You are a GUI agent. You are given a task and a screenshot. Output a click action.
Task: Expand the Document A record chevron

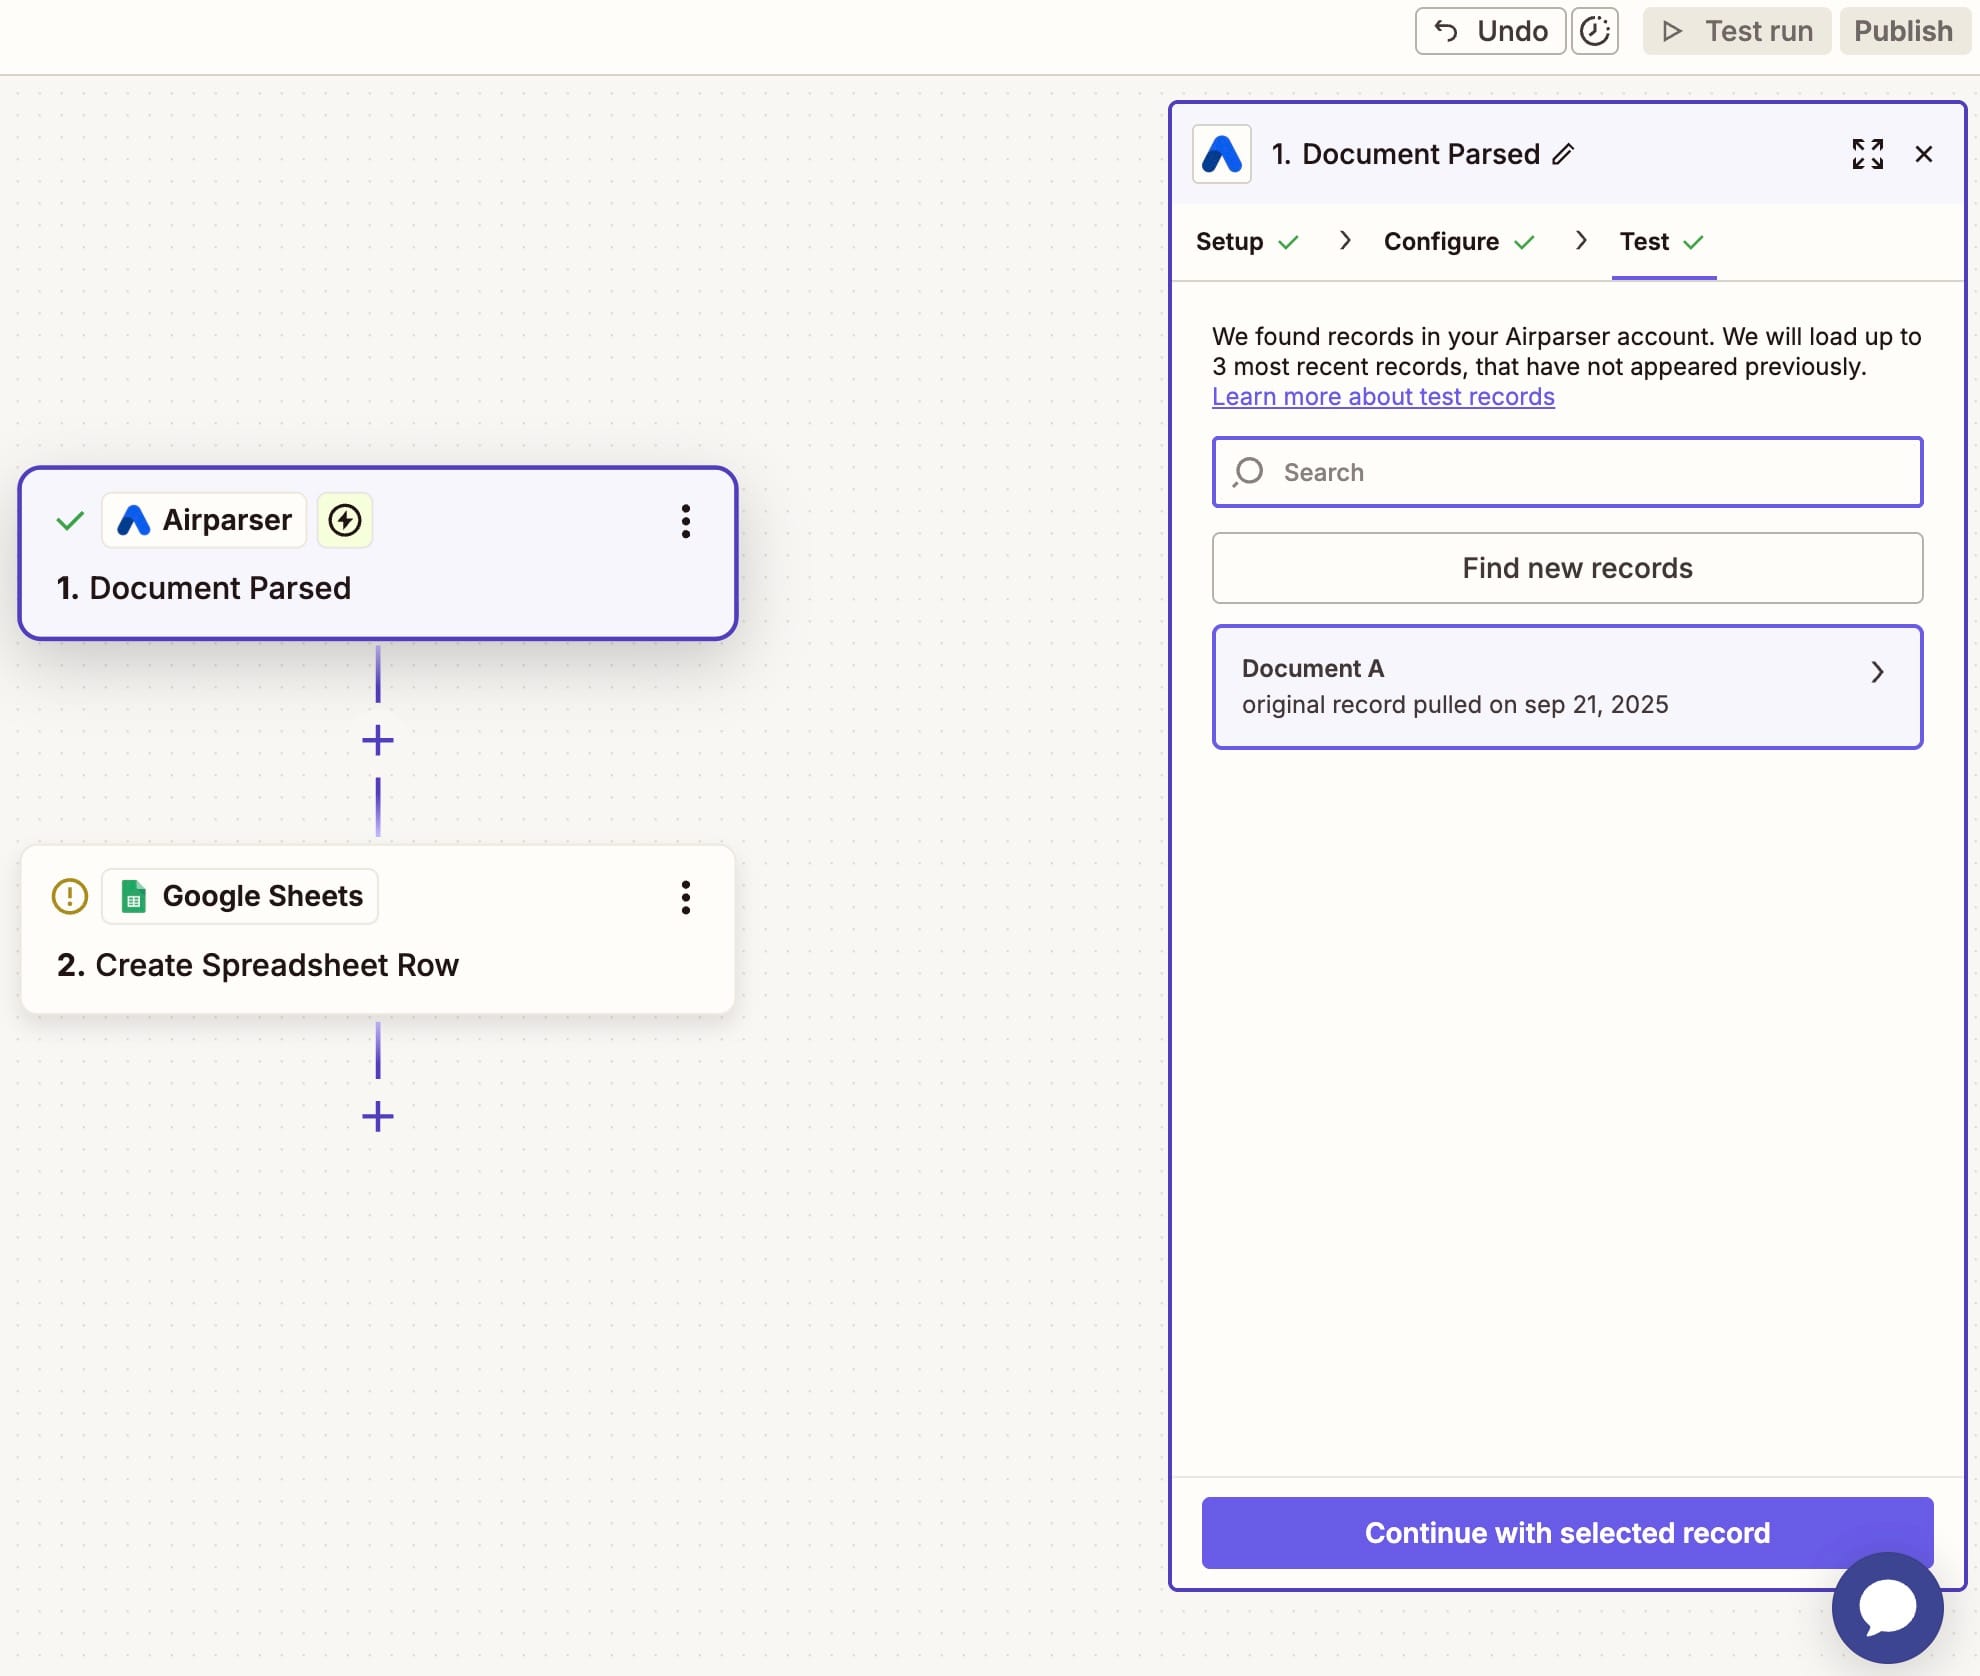pos(1877,672)
